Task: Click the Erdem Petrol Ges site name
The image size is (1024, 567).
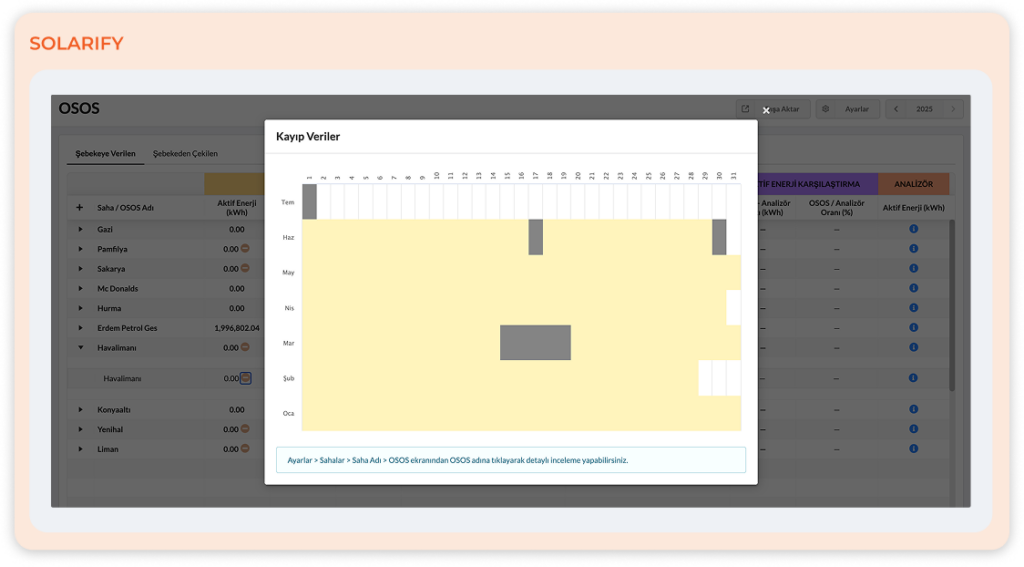Action: 127,328
